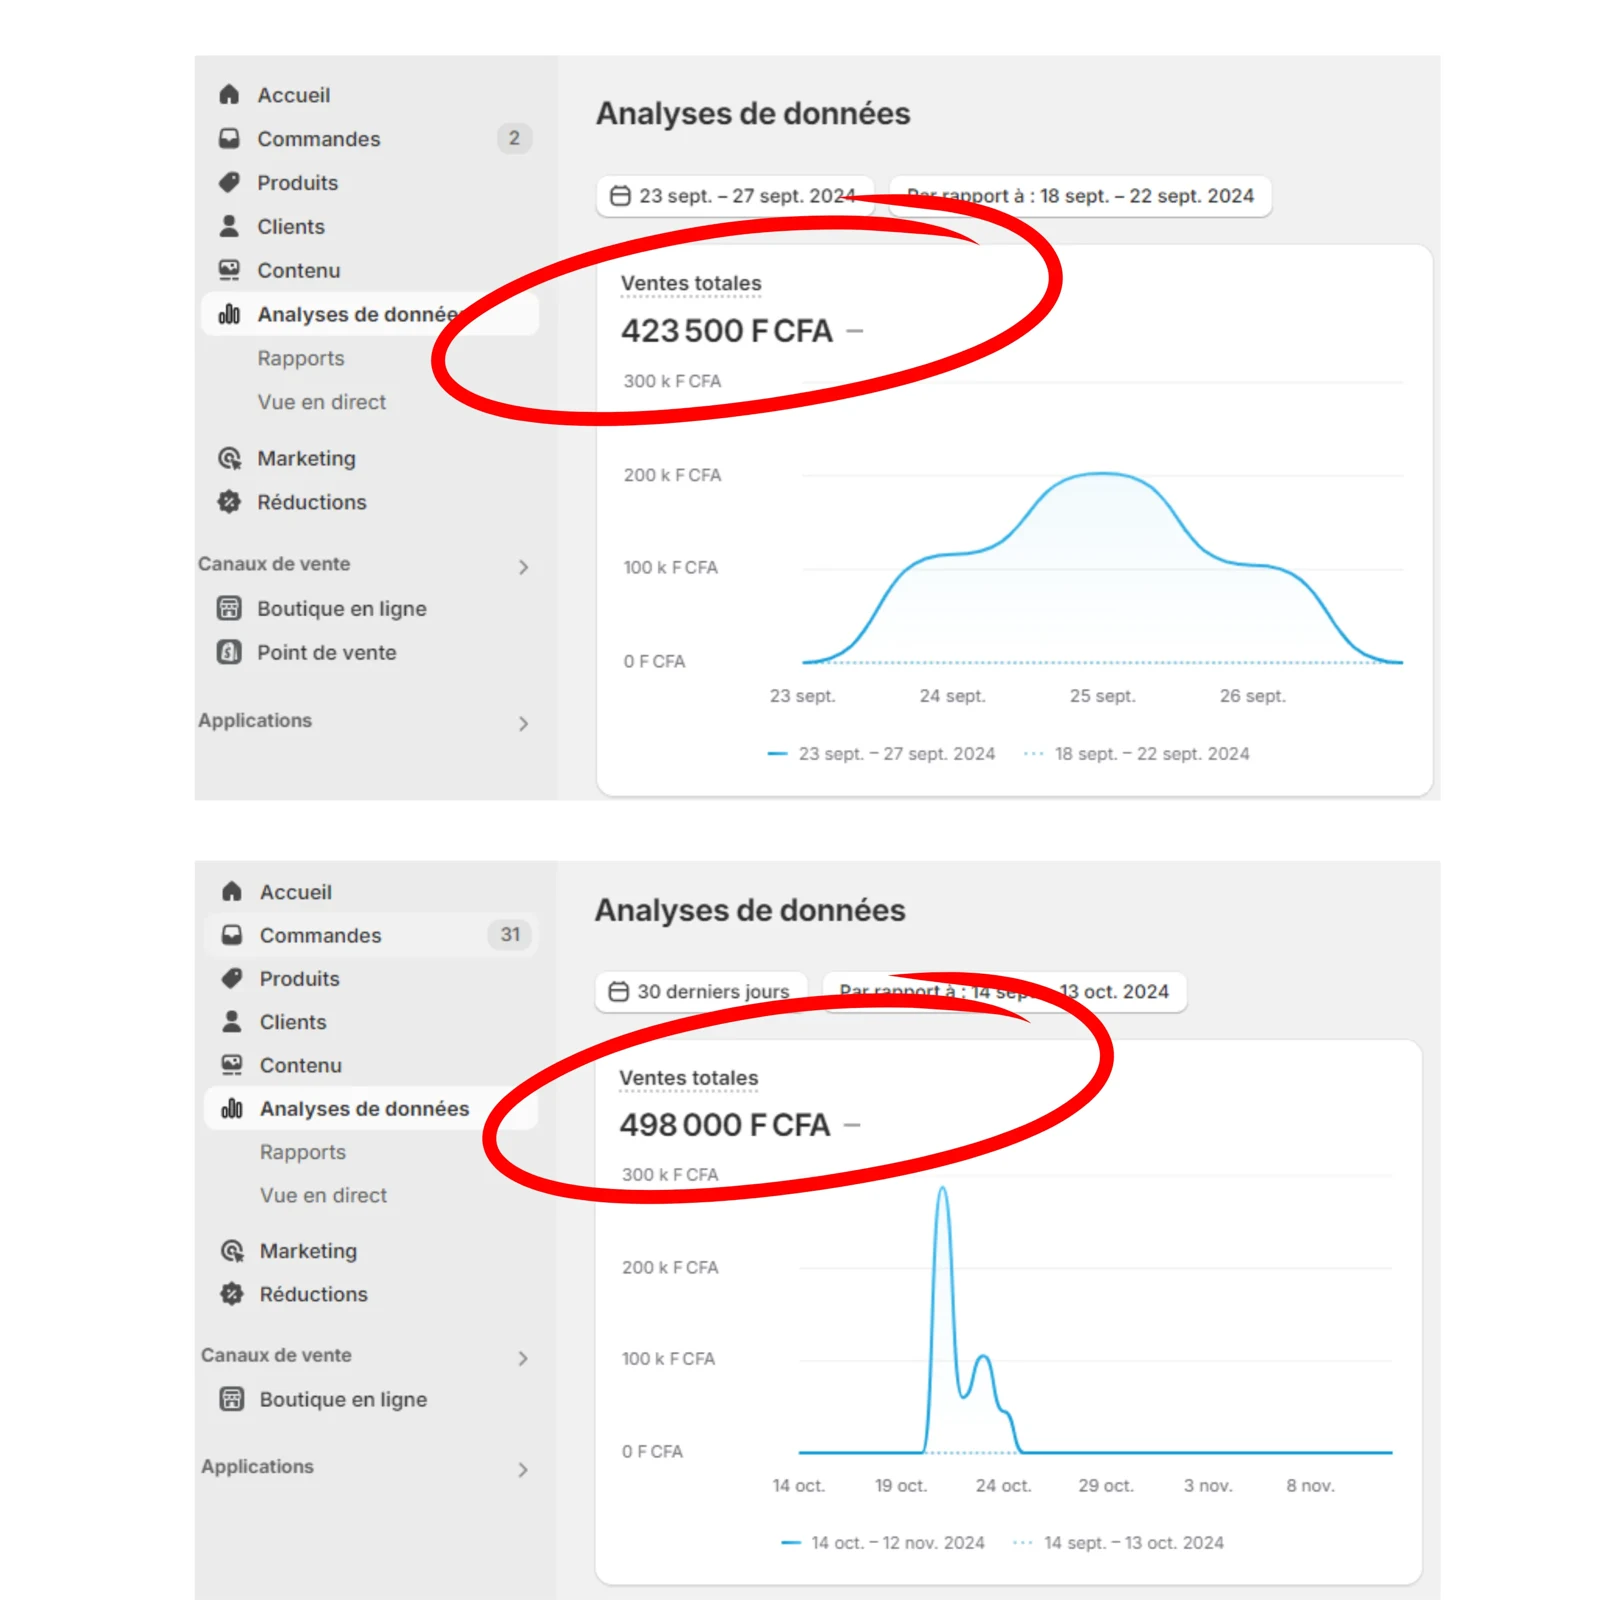This screenshot has height=1600, width=1600.
Task: Click the Clients person icon in top screenshot
Action: click(229, 226)
